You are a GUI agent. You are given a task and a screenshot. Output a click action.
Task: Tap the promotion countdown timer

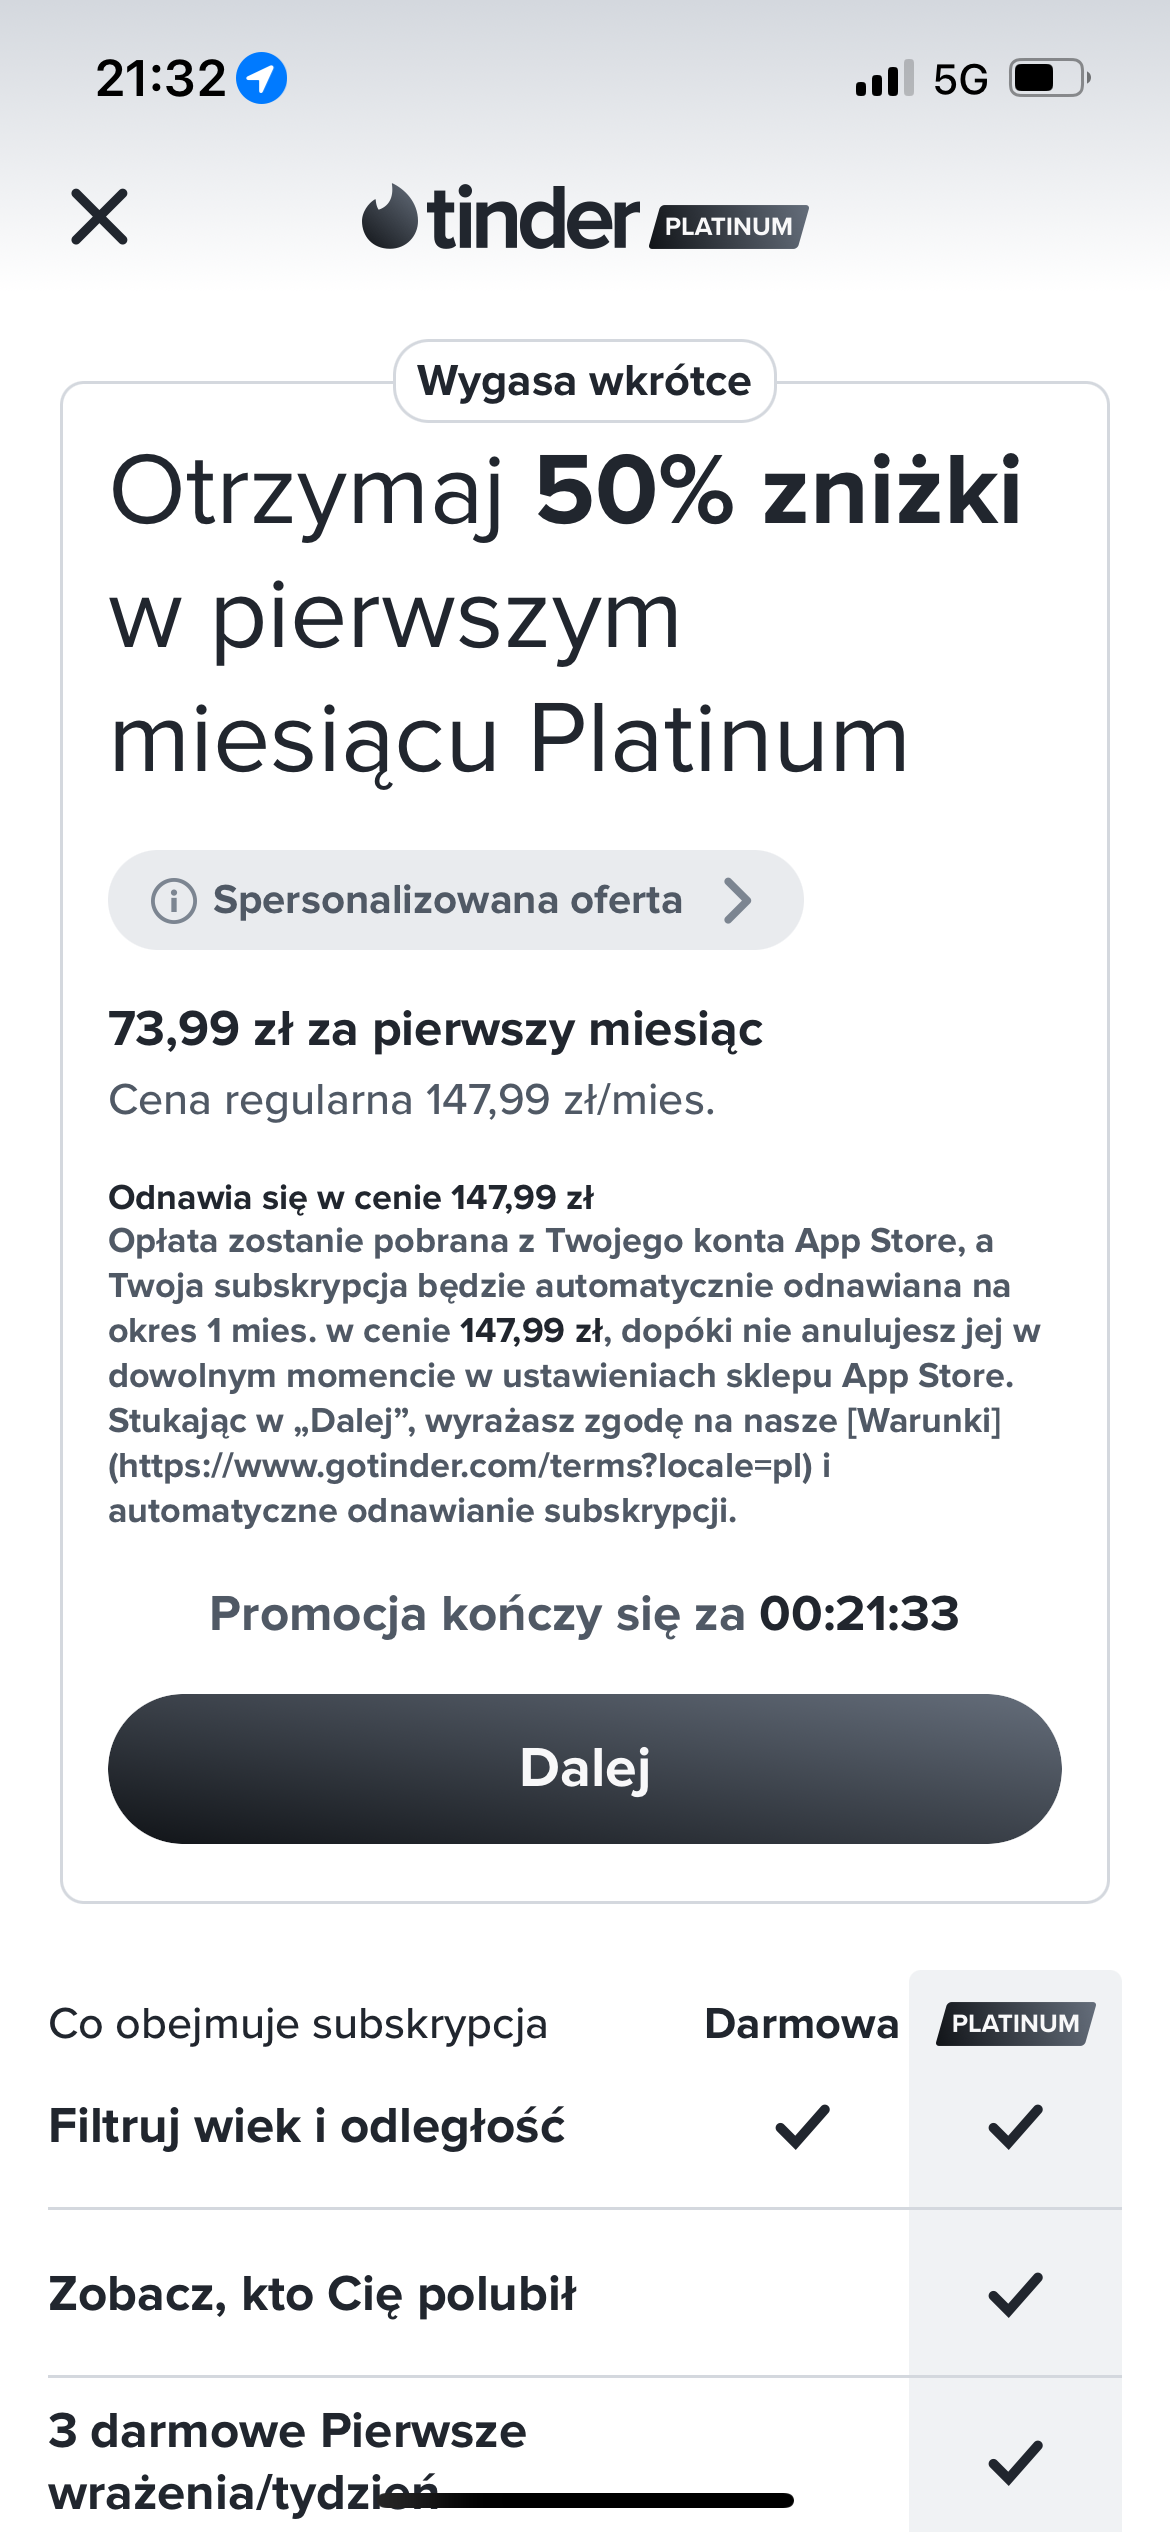click(x=858, y=1614)
